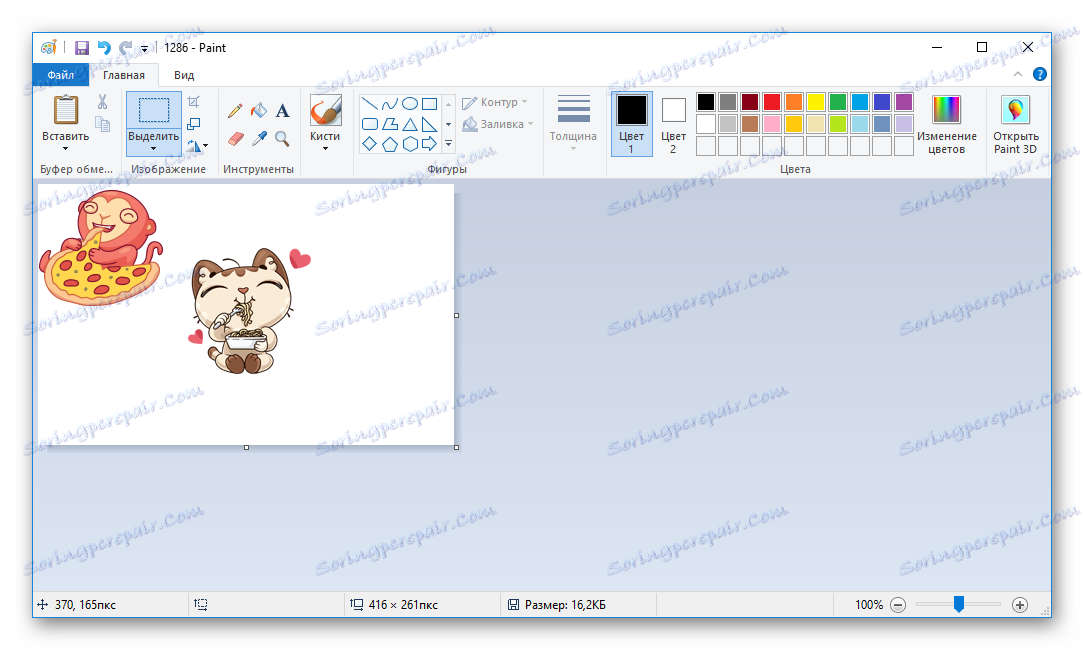
Task: Click Открыть Paint 3D button
Action: click(1016, 124)
